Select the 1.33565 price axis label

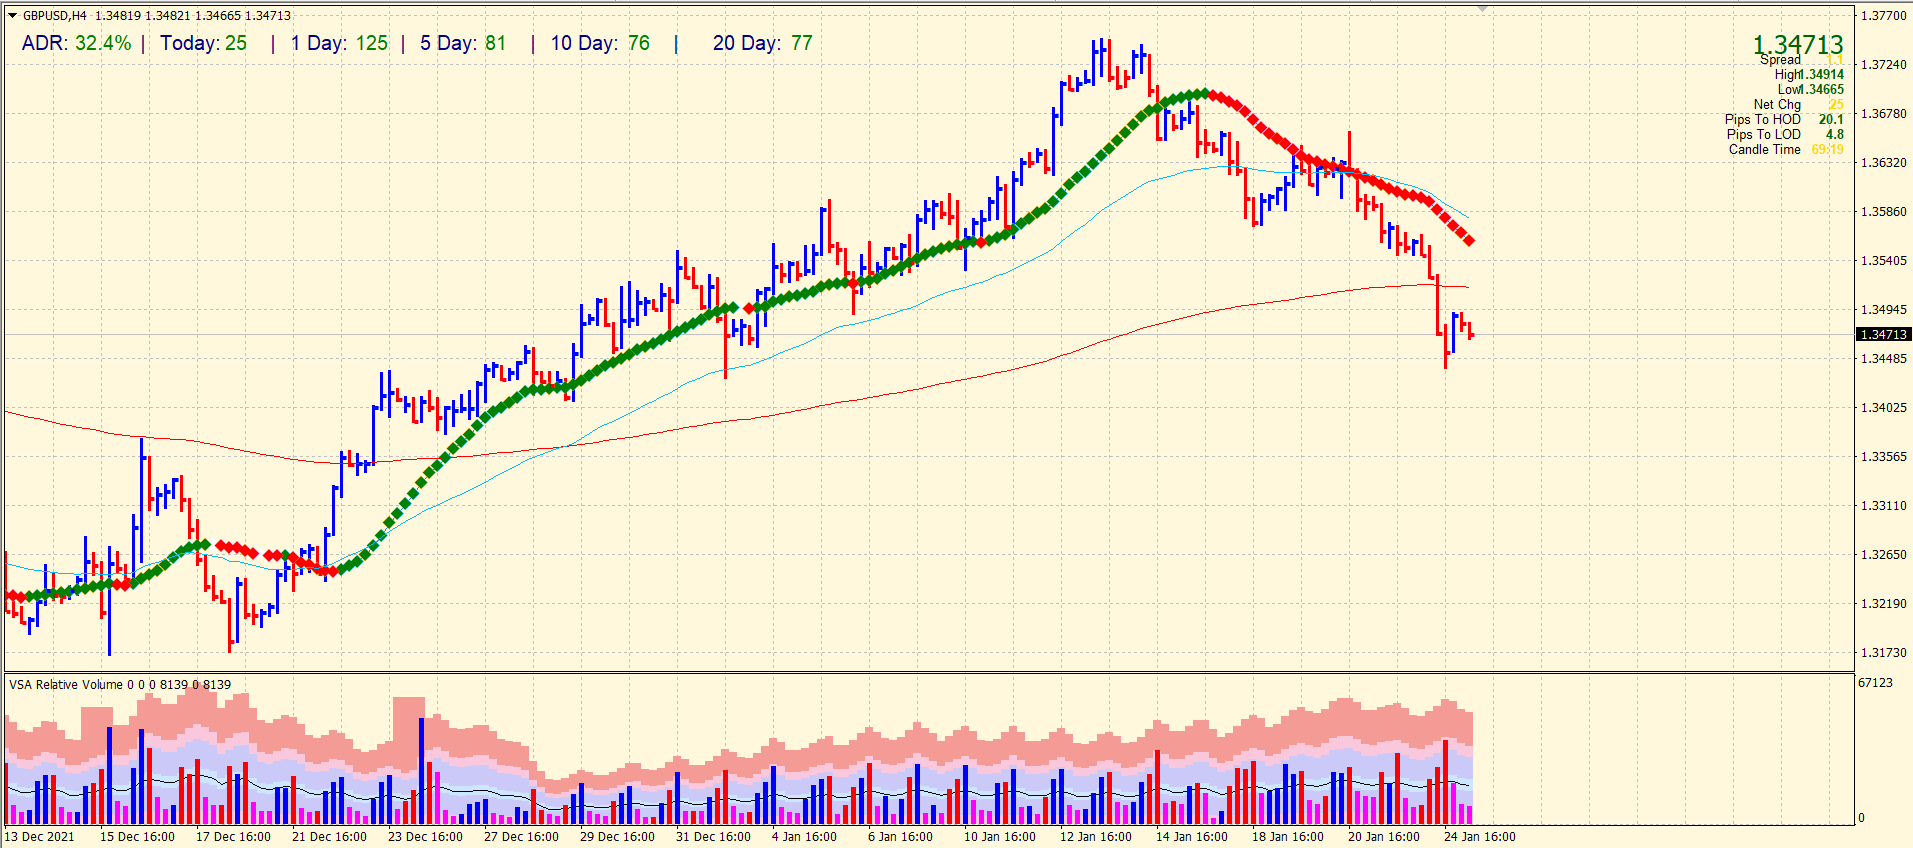click(x=1883, y=456)
